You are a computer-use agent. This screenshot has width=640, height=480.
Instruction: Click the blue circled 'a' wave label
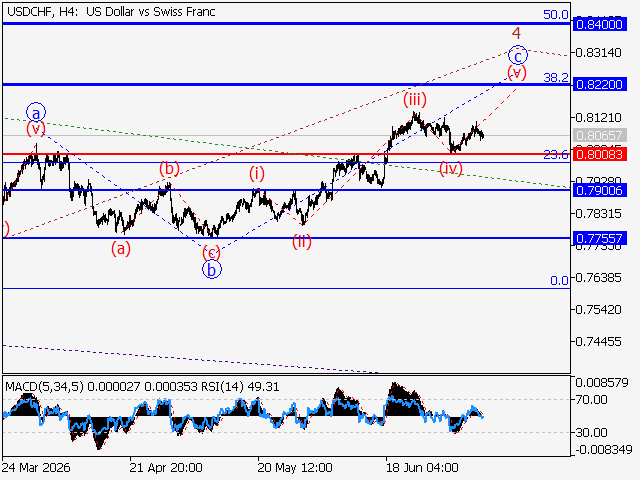coord(36,112)
